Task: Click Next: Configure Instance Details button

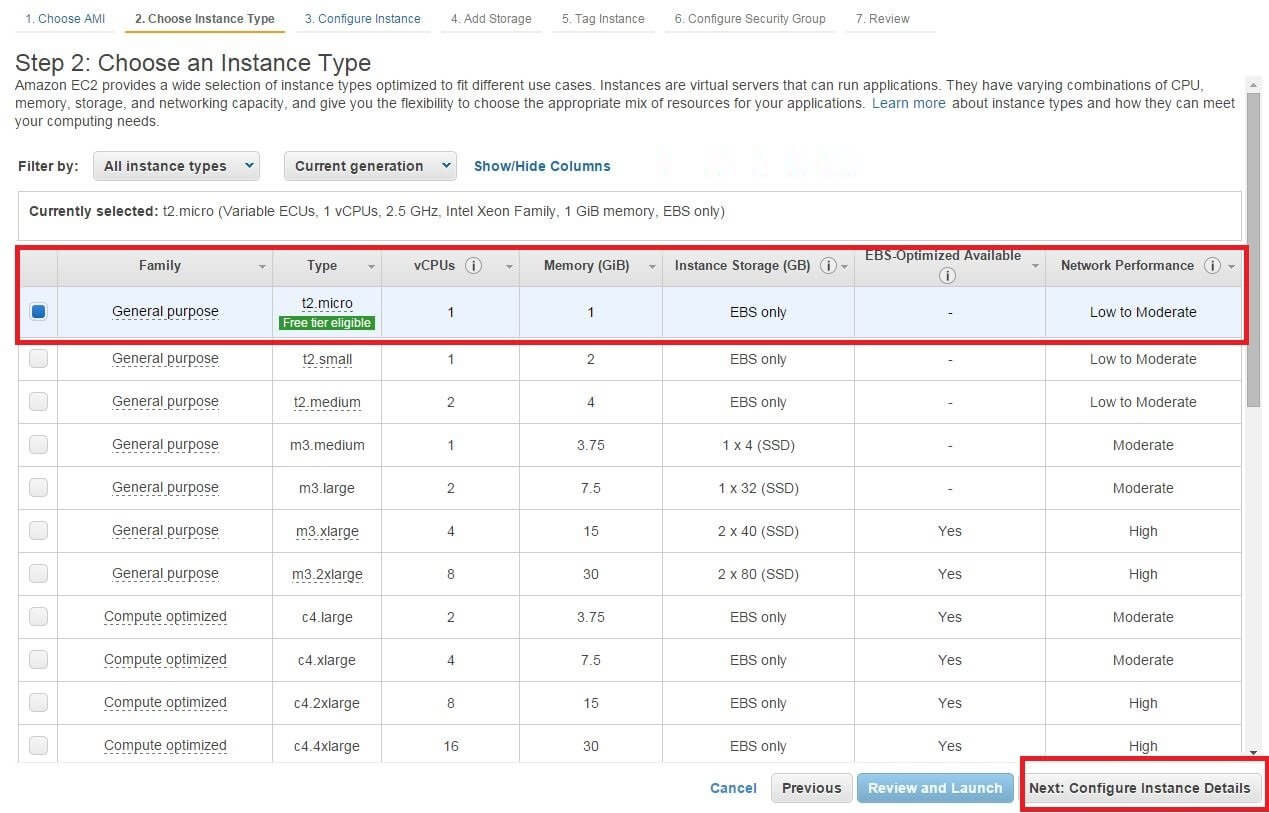Action: (x=1140, y=788)
